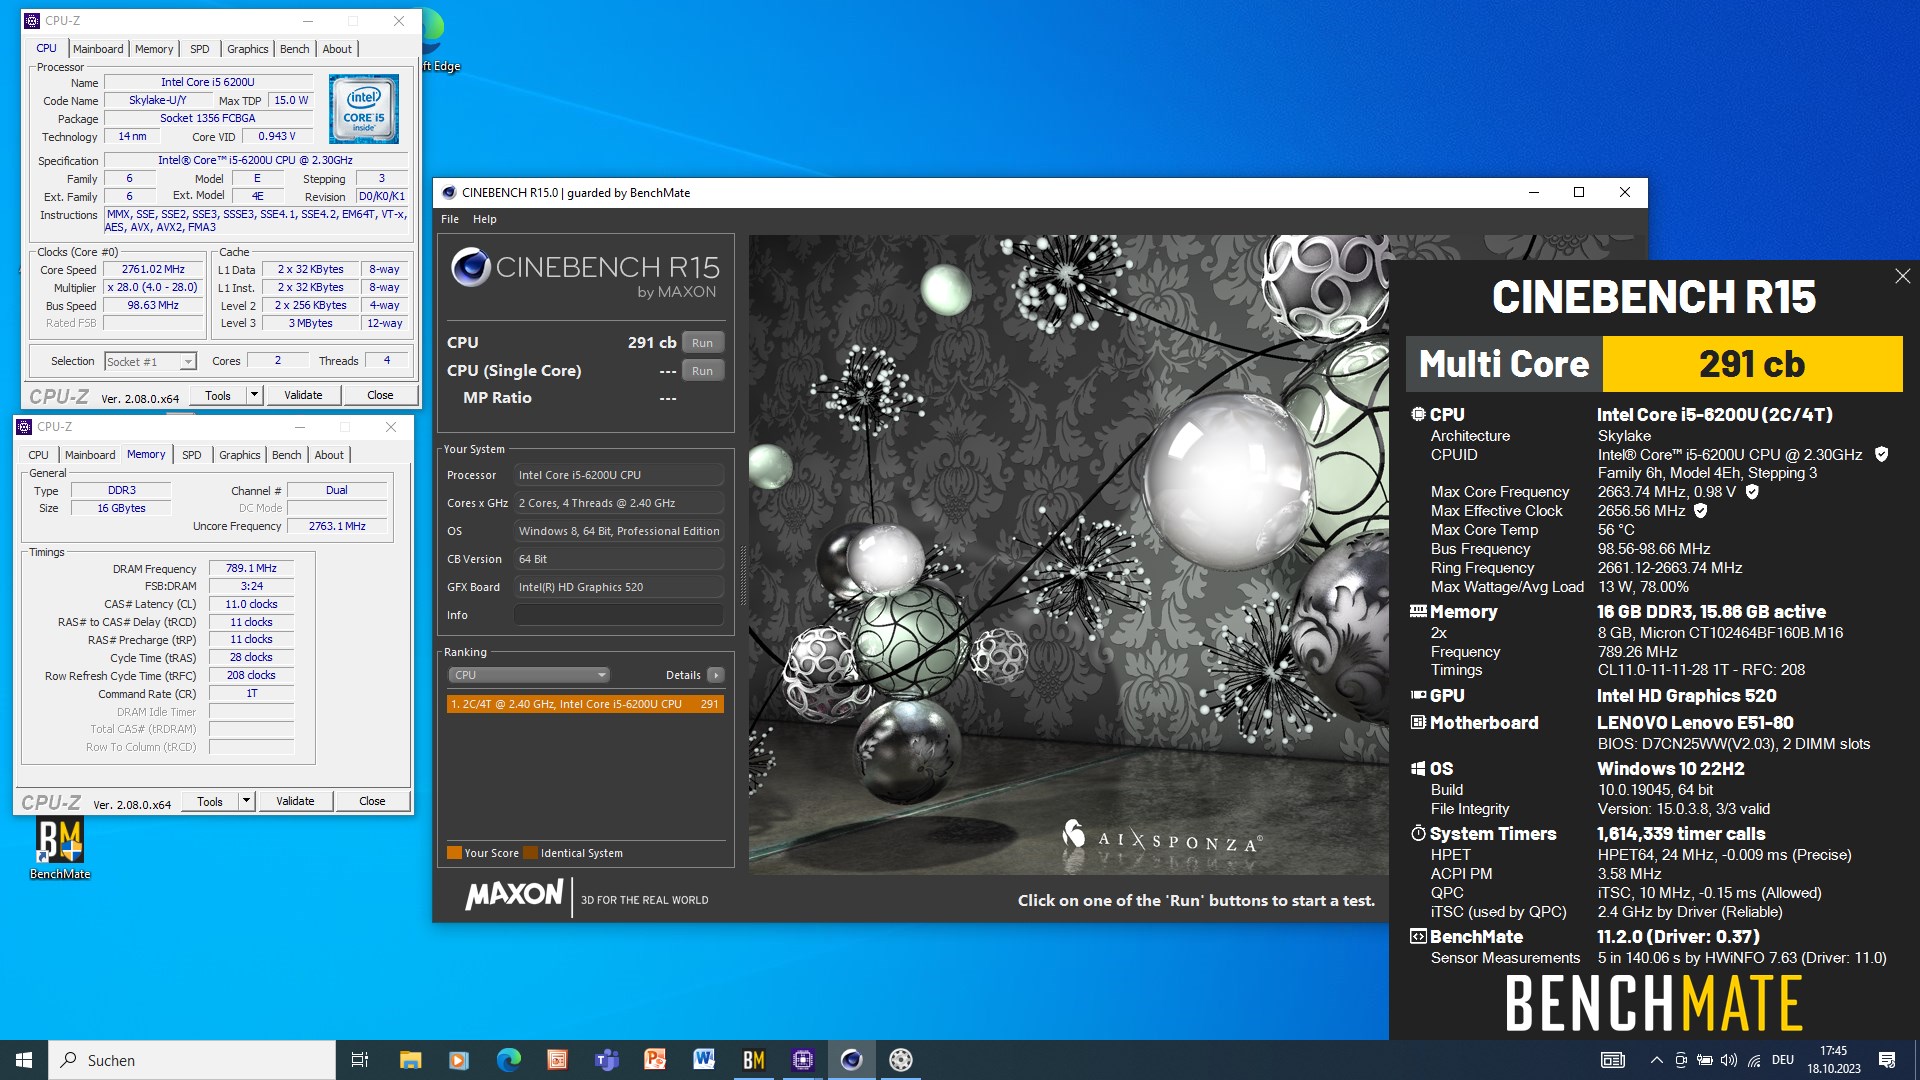Open About tab in lower CPU-Z window
This screenshot has width=1920, height=1080.
click(x=329, y=455)
